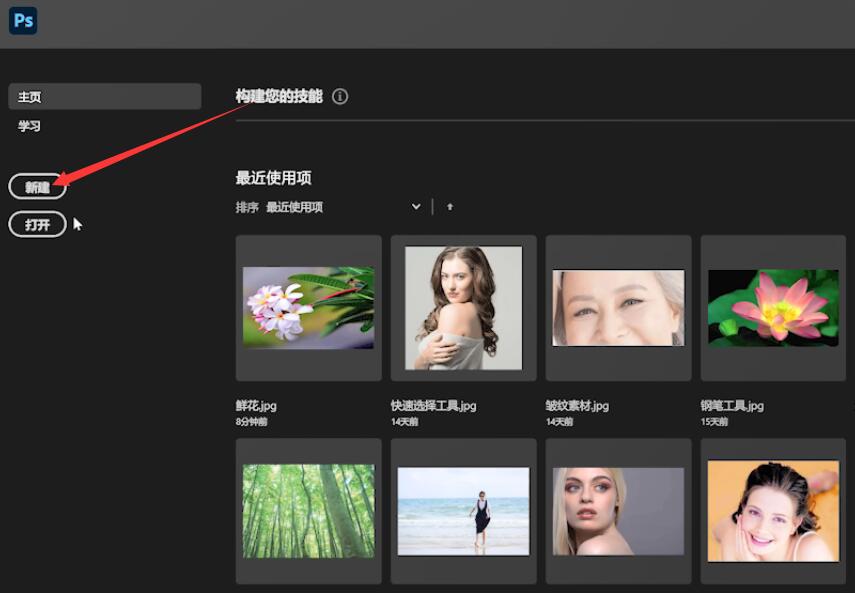Click the 快速选择工具.jpg file name
This screenshot has width=855, height=593.
click(x=433, y=406)
